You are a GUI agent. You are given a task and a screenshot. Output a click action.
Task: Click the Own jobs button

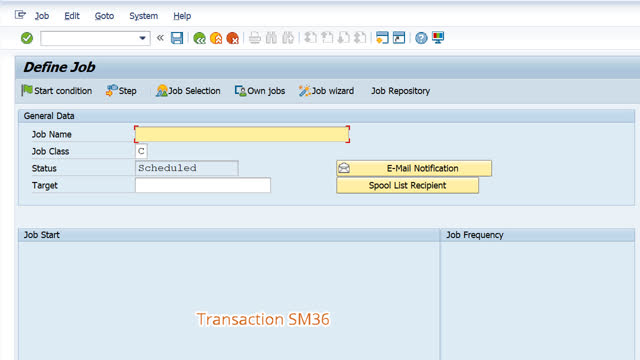[260, 91]
